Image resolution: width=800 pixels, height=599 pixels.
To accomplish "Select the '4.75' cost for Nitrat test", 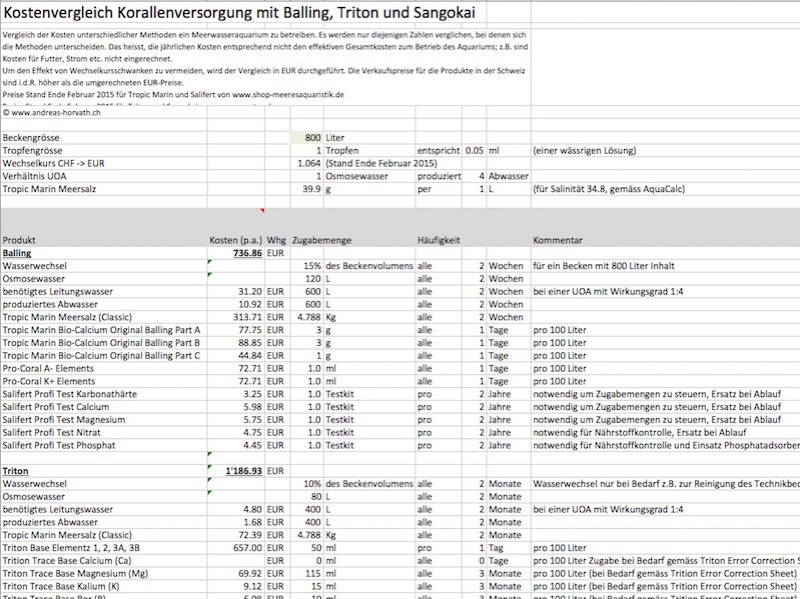I will [x=252, y=432].
